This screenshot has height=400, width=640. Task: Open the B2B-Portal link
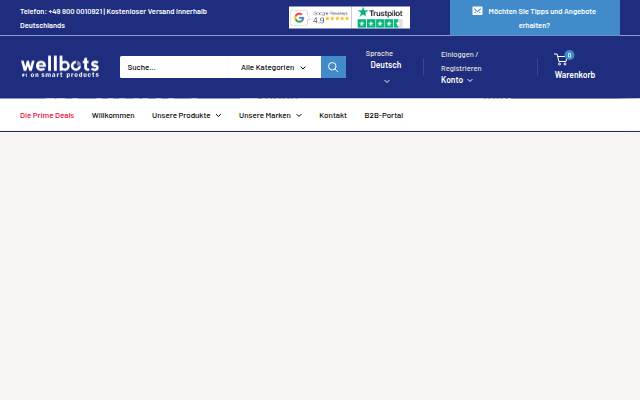[x=384, y=116]
